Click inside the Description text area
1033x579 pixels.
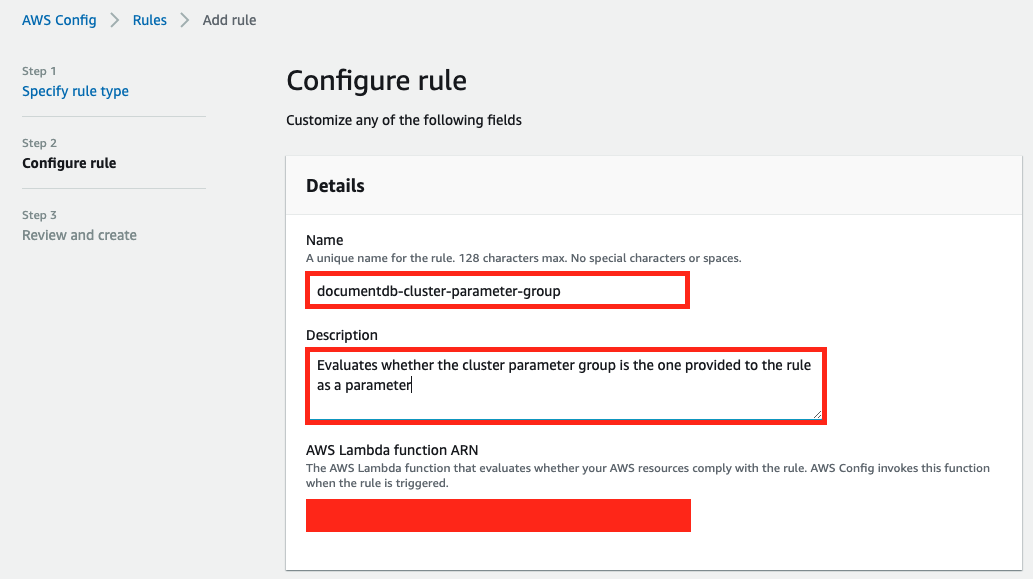tap(565, 384)
